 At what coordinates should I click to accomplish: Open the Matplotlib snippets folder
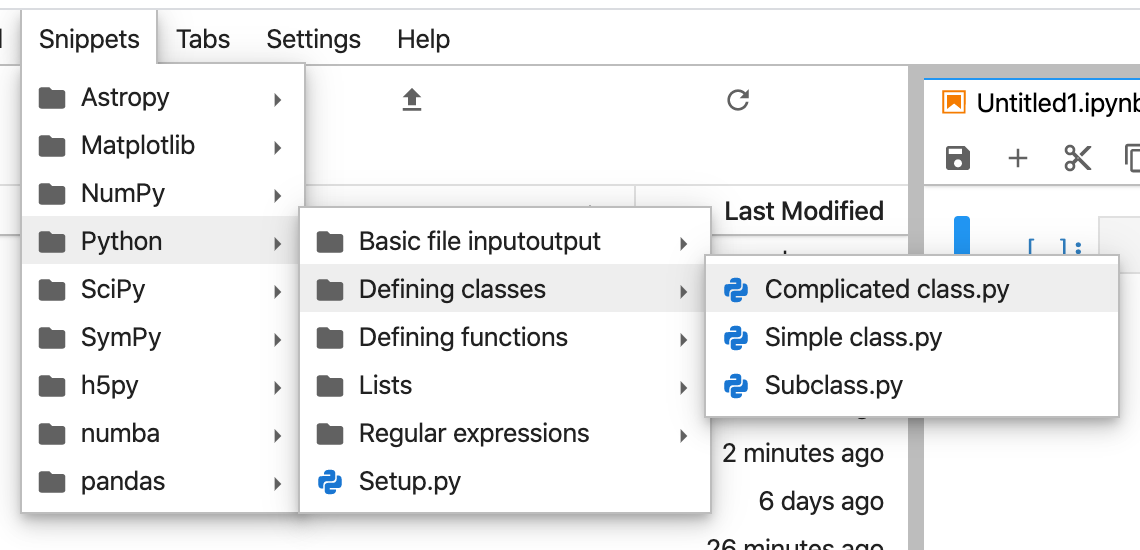coord(138,146)
